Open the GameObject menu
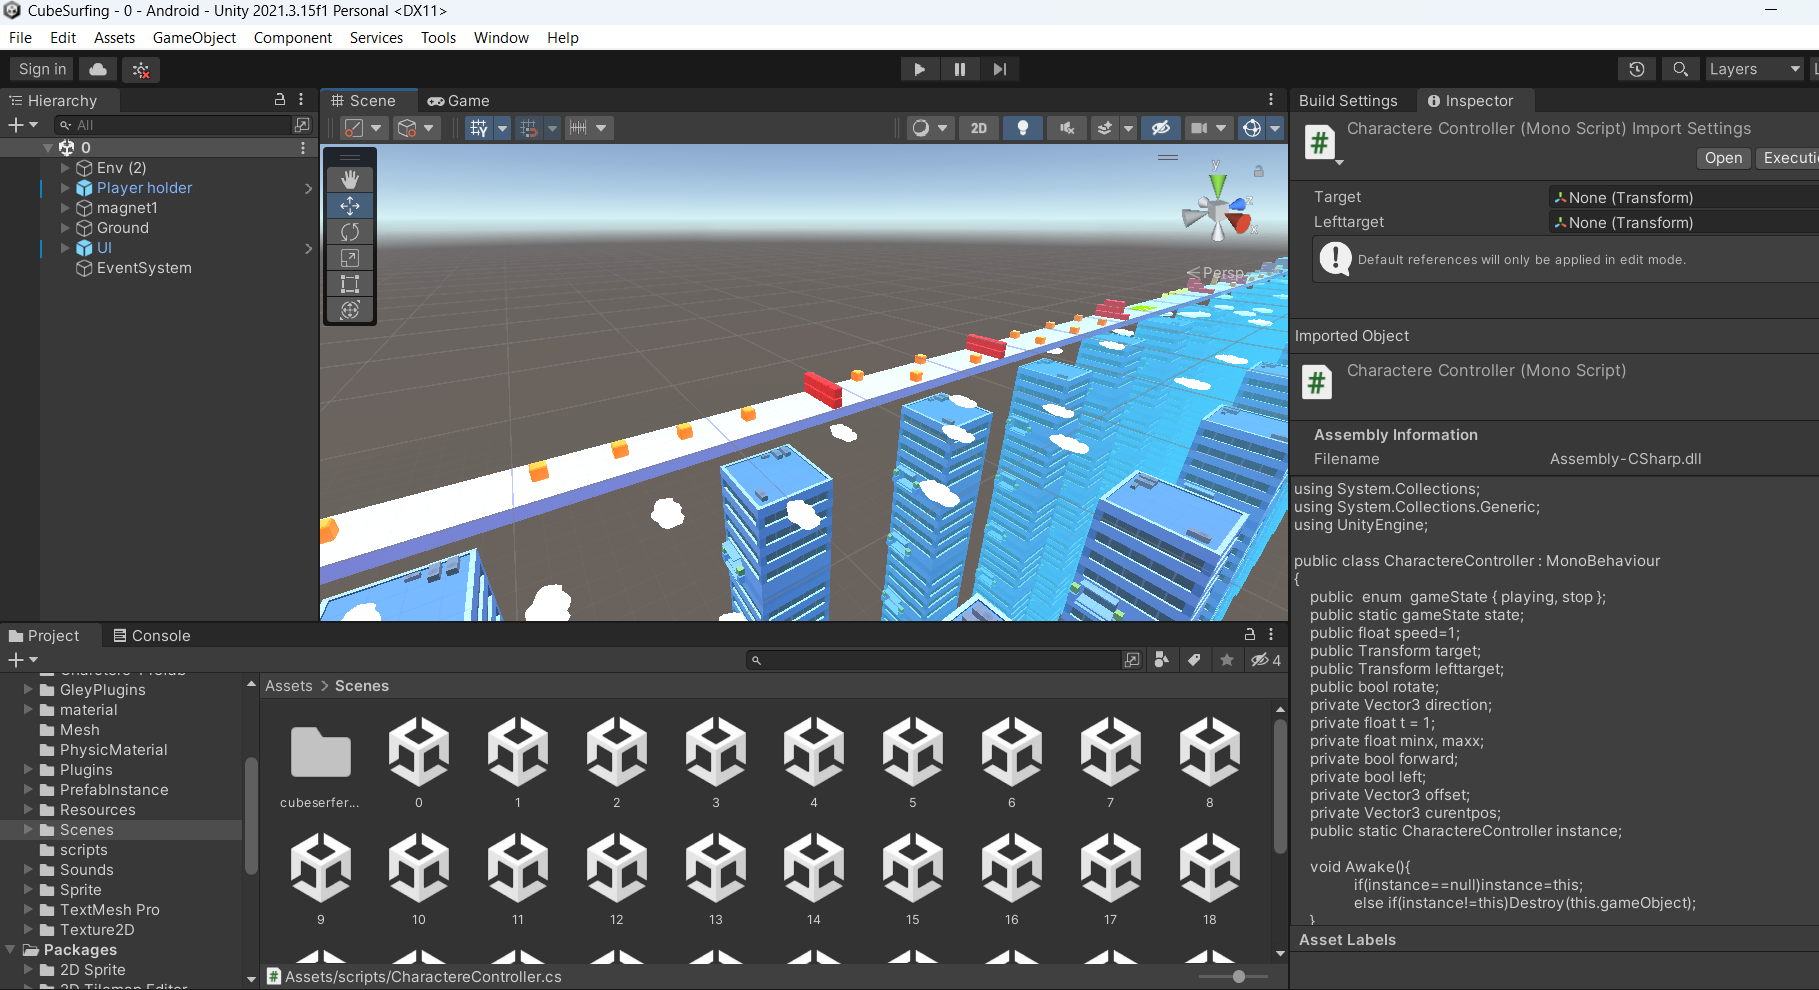Image resolution: width=1819 pixels, height=990 pixels. [194, 38]
